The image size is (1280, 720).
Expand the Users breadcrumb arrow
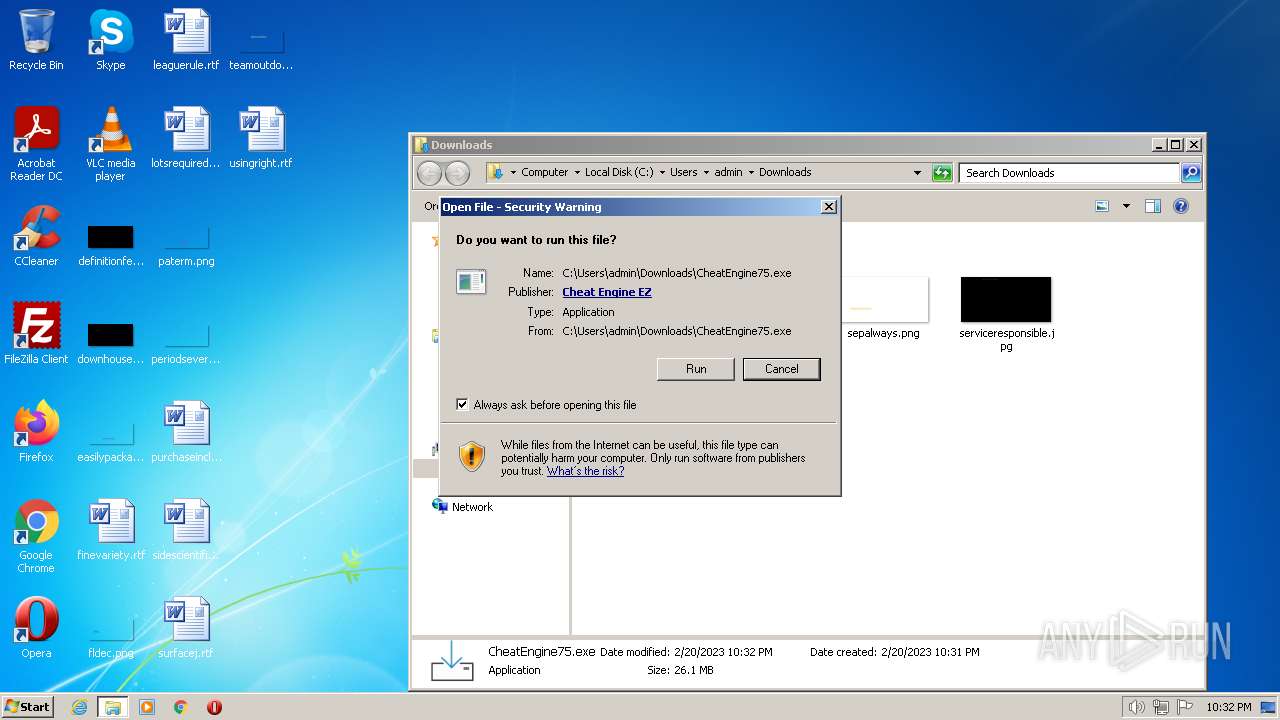706,173
